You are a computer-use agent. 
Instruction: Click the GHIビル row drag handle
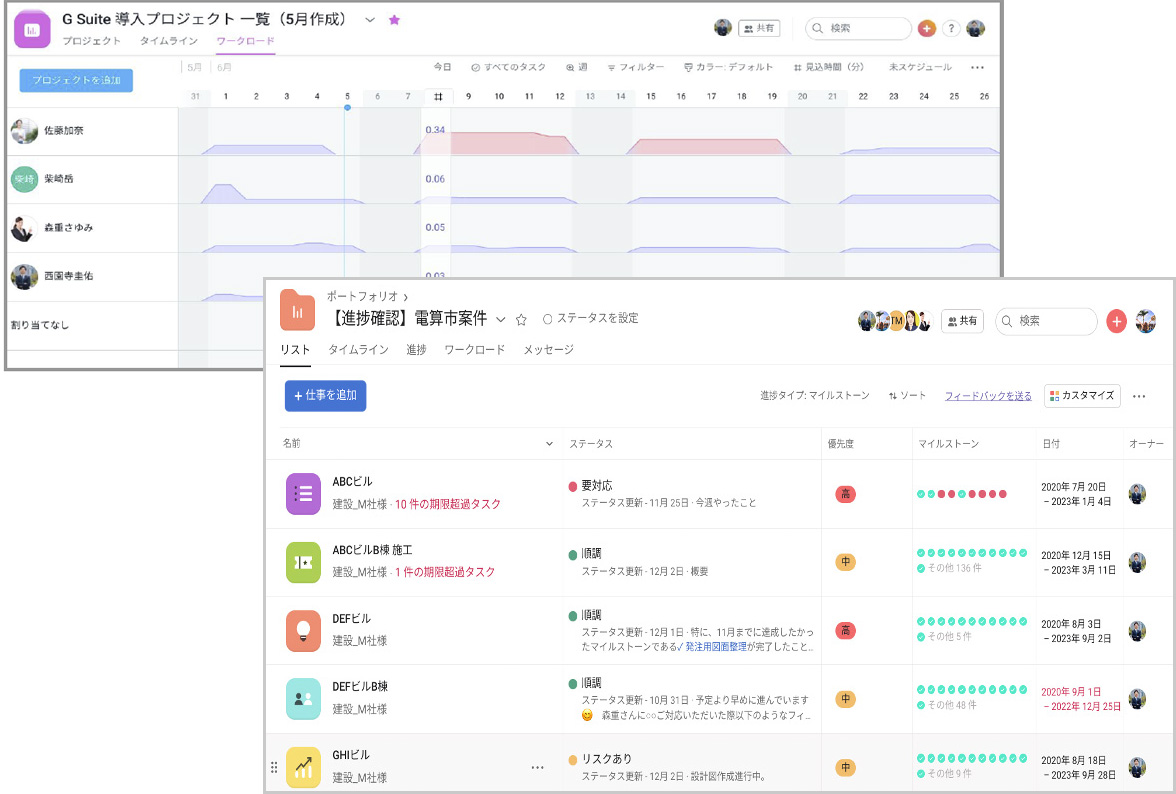(274, 767)
